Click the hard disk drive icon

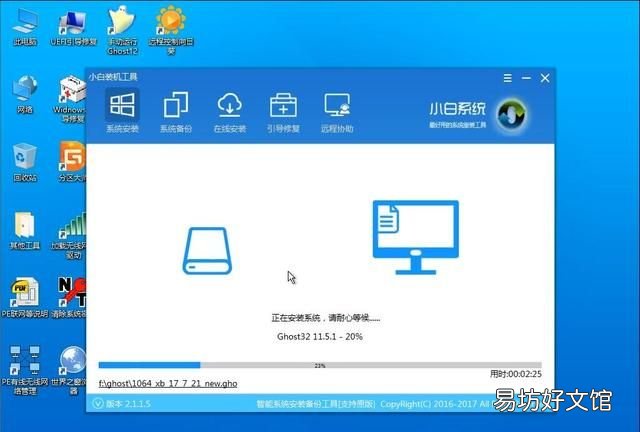(207, 251)
